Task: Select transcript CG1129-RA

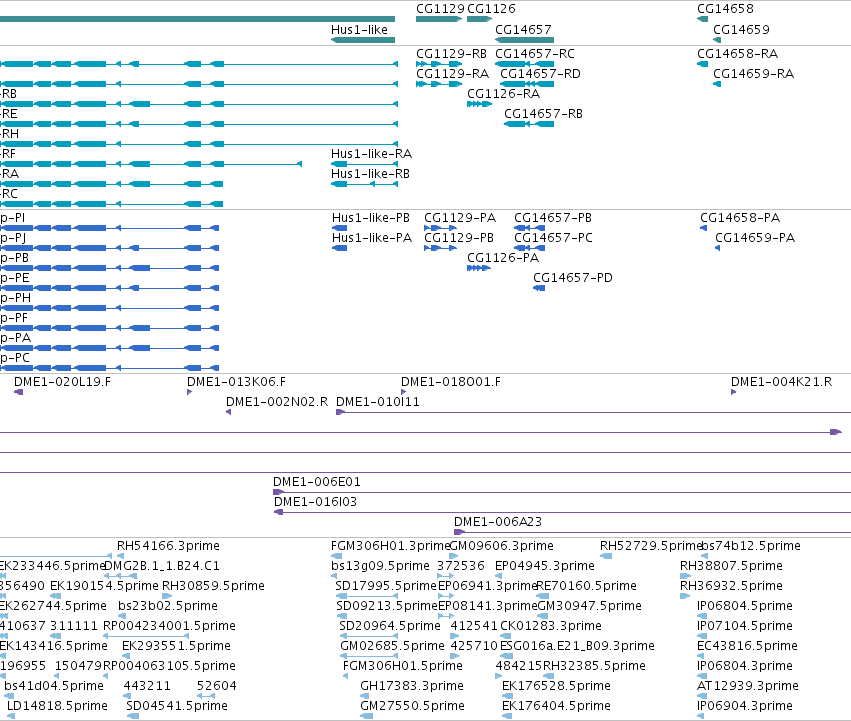Action: [453, 74]
